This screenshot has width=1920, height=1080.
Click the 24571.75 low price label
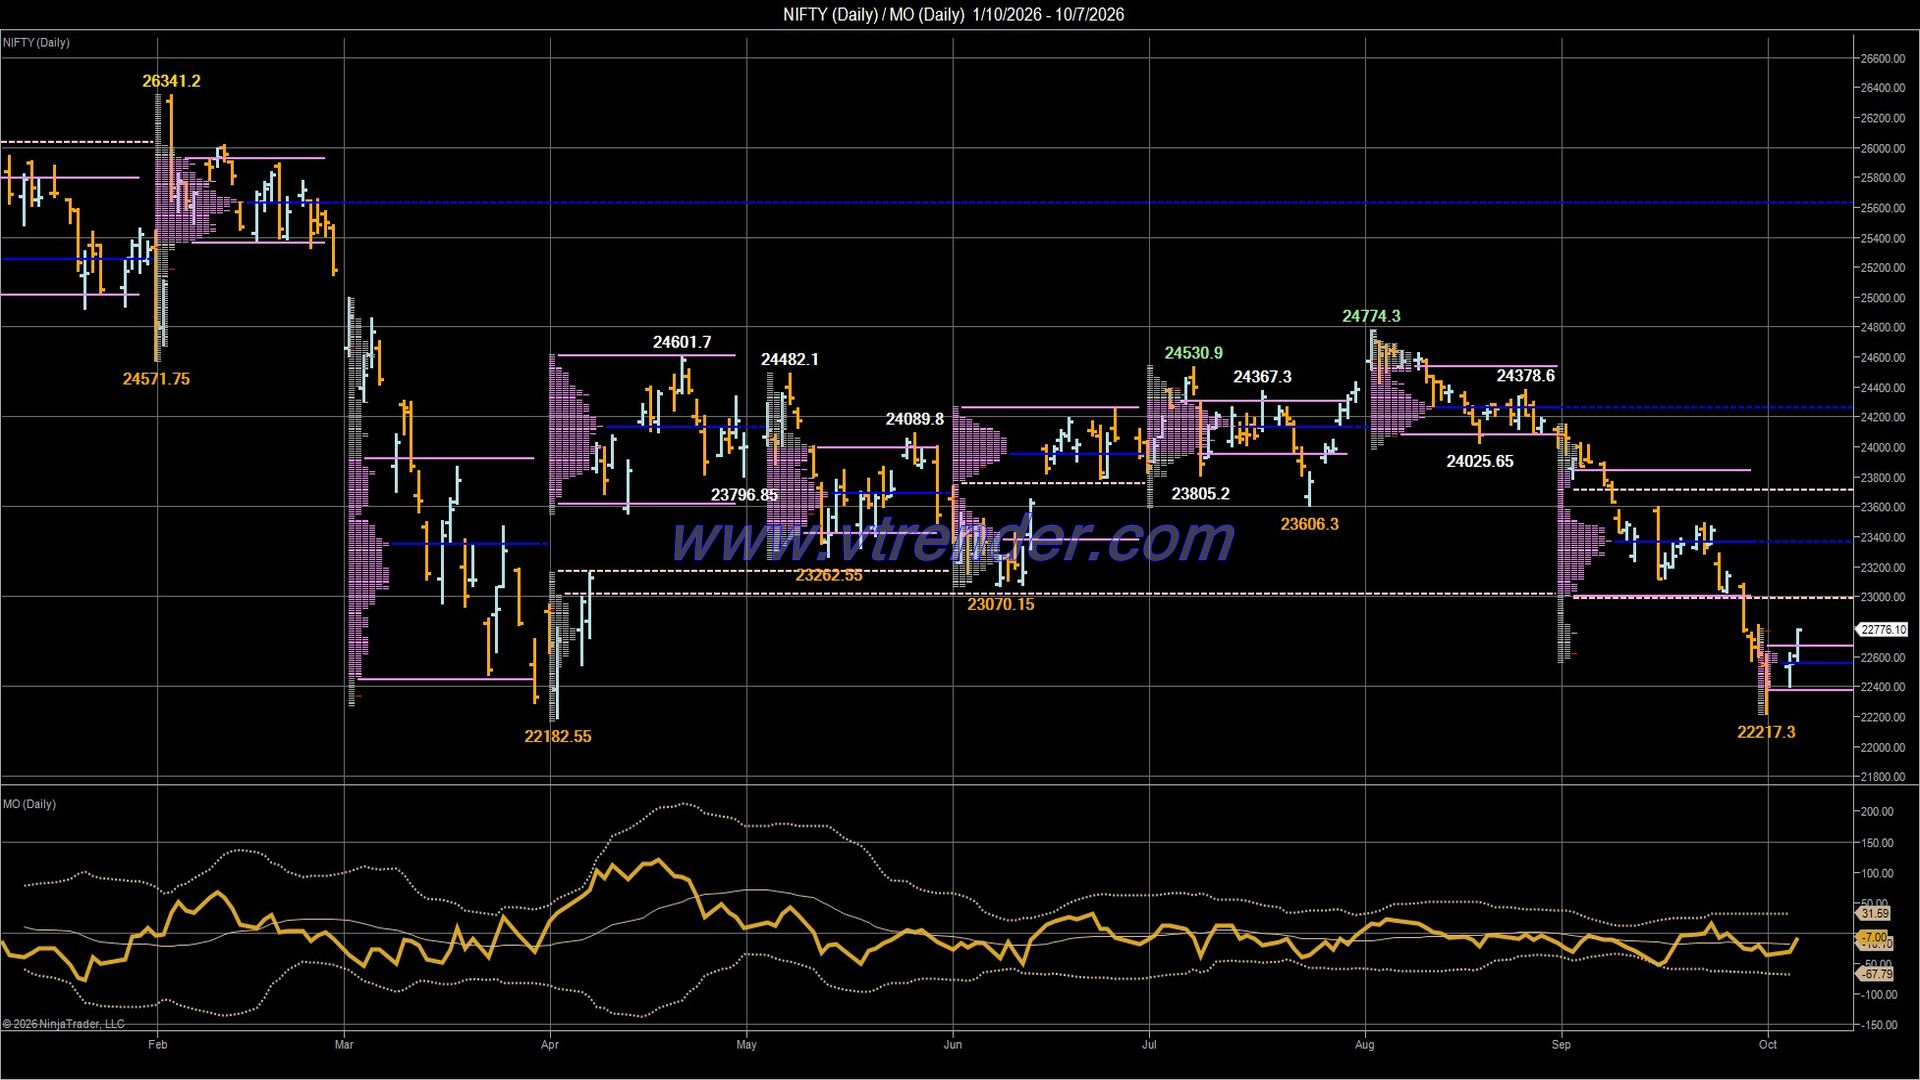[156, 379]
